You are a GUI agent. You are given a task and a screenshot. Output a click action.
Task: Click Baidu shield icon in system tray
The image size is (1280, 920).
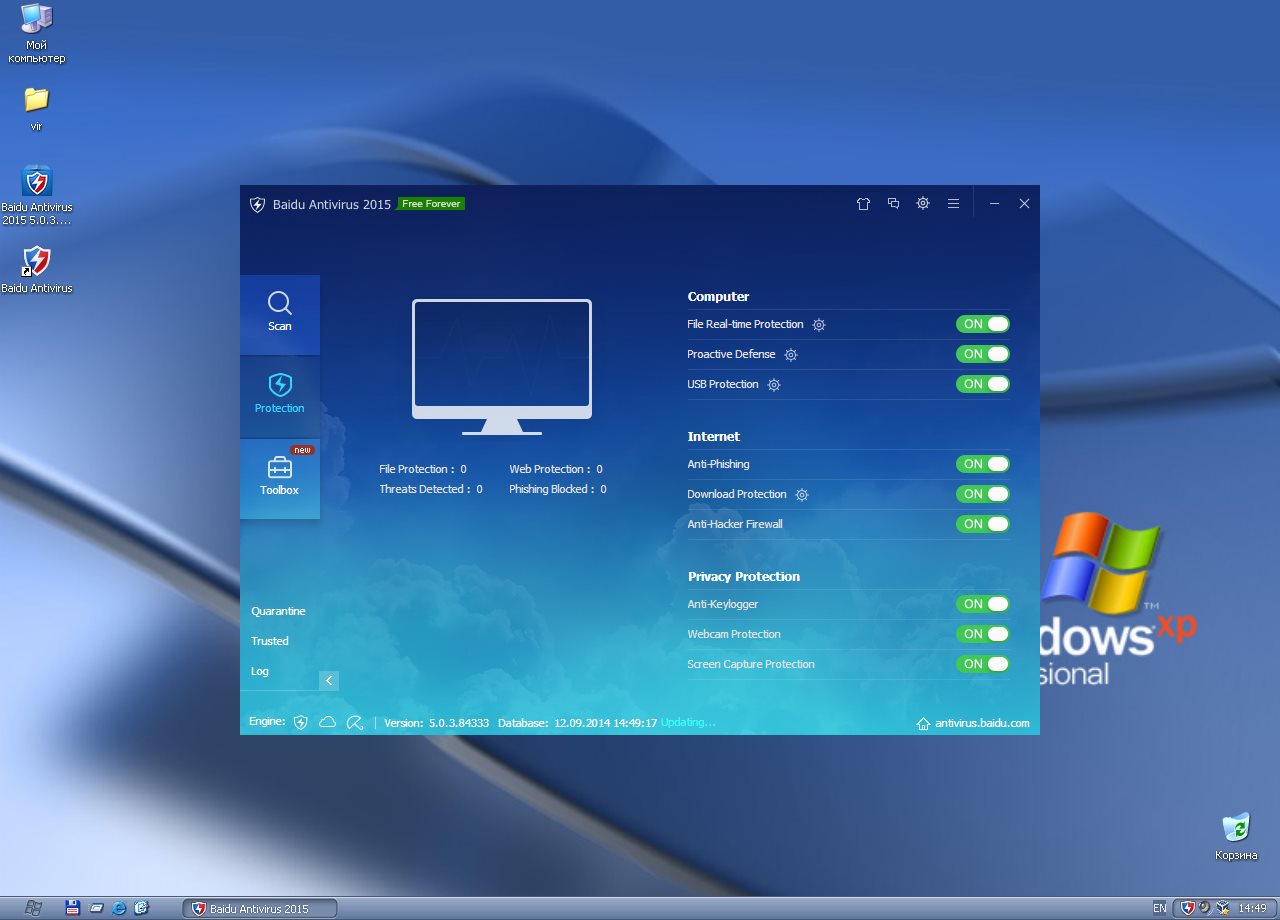click(1188, 908)
